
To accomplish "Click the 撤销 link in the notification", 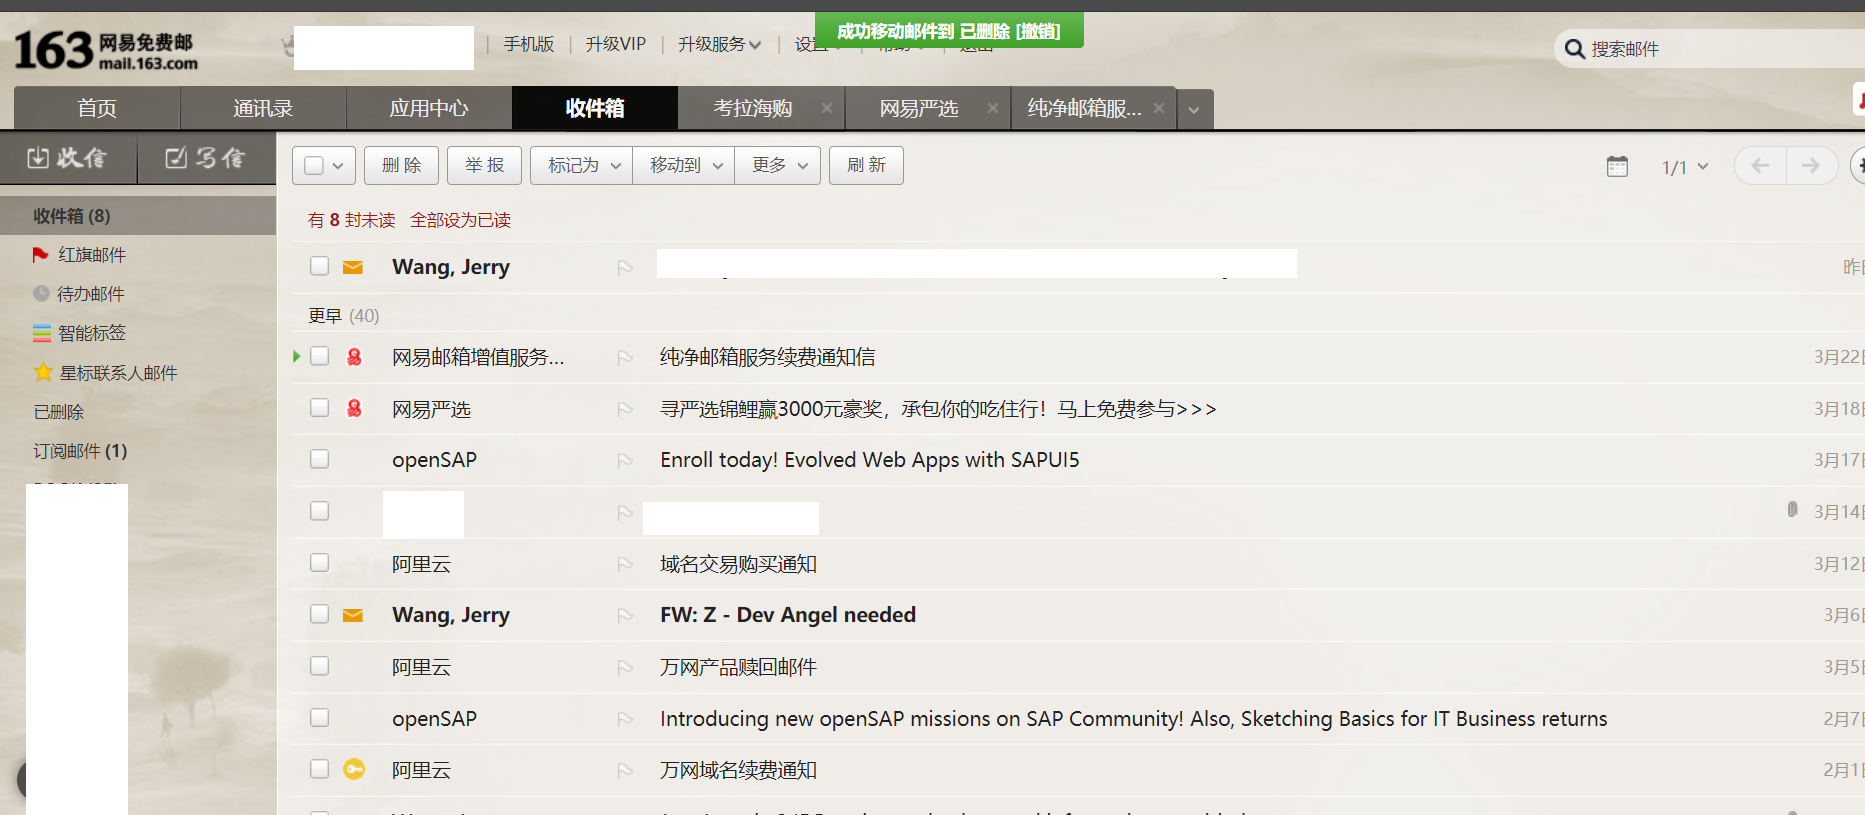I will [1038, 31].
